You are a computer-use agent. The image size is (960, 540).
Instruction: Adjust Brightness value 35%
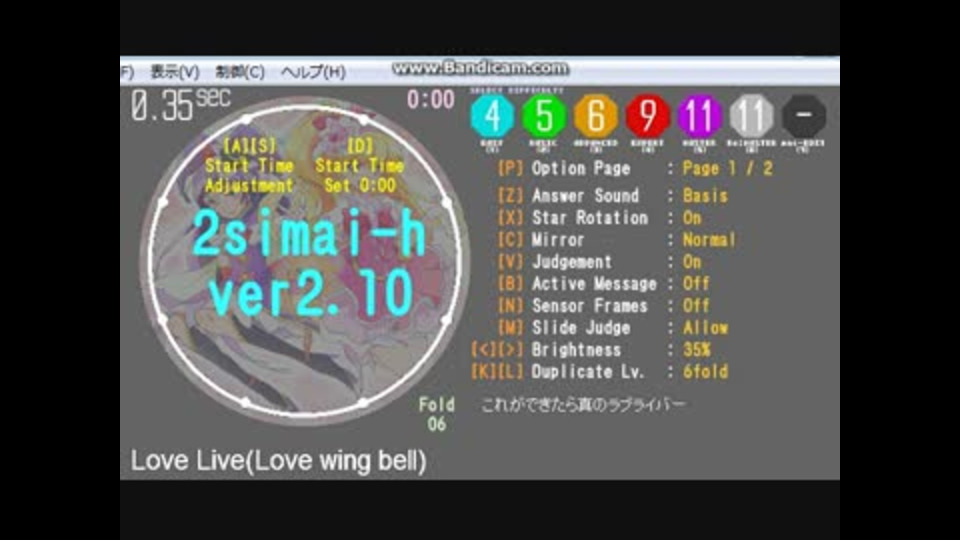tap(697, 350)
